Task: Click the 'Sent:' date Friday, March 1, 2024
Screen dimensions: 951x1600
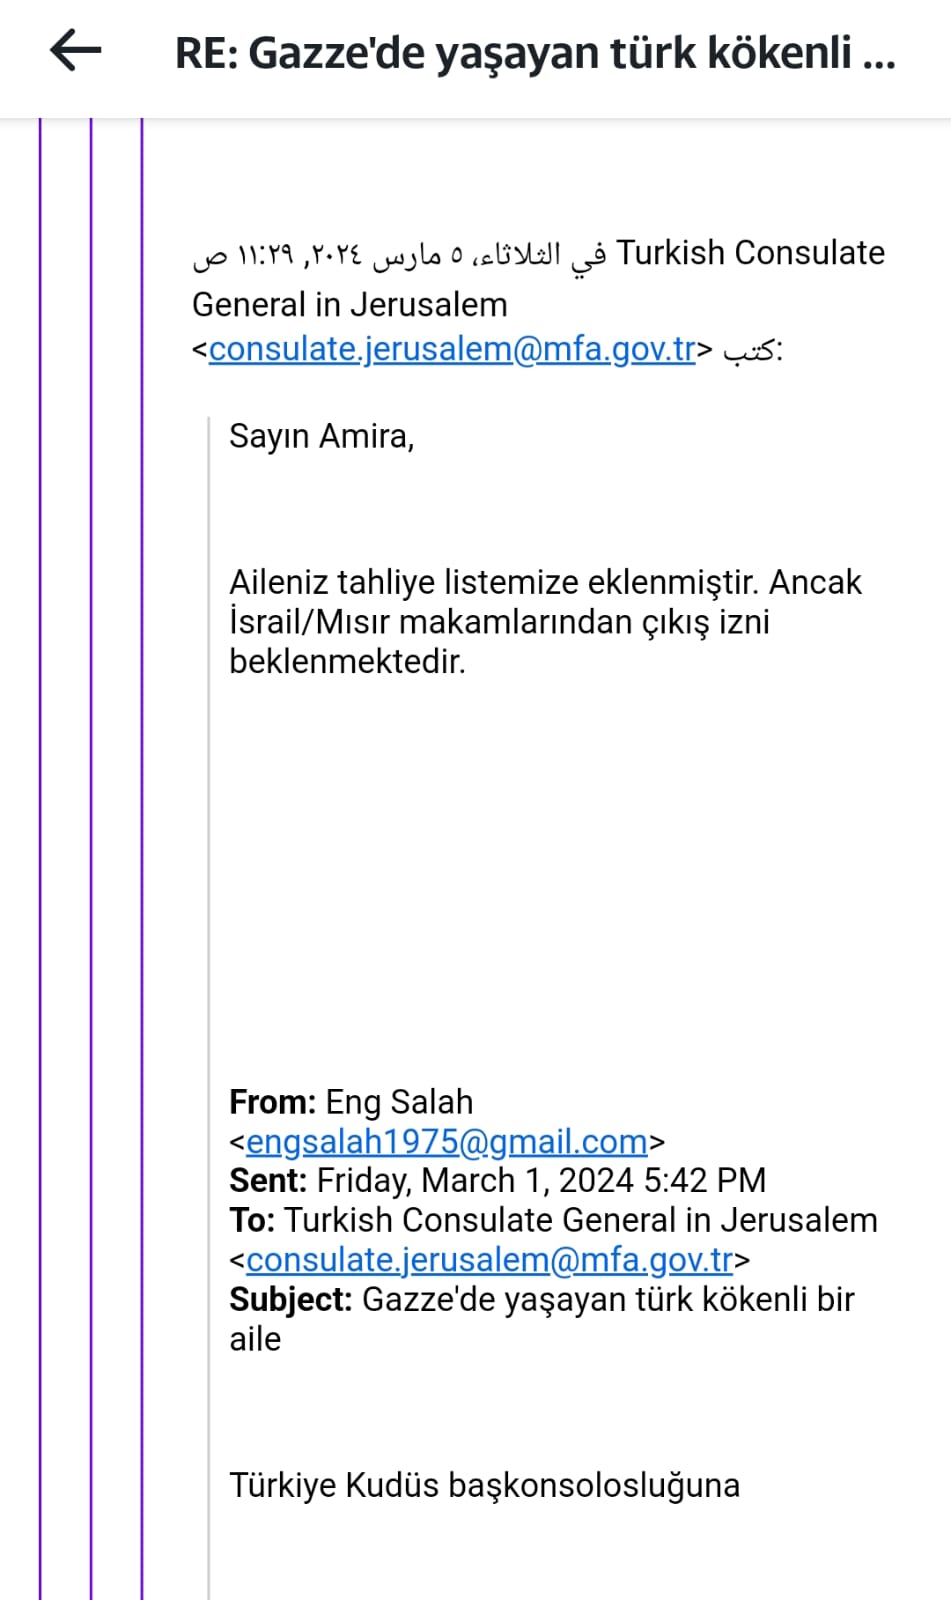Action: coord(475,1181)
